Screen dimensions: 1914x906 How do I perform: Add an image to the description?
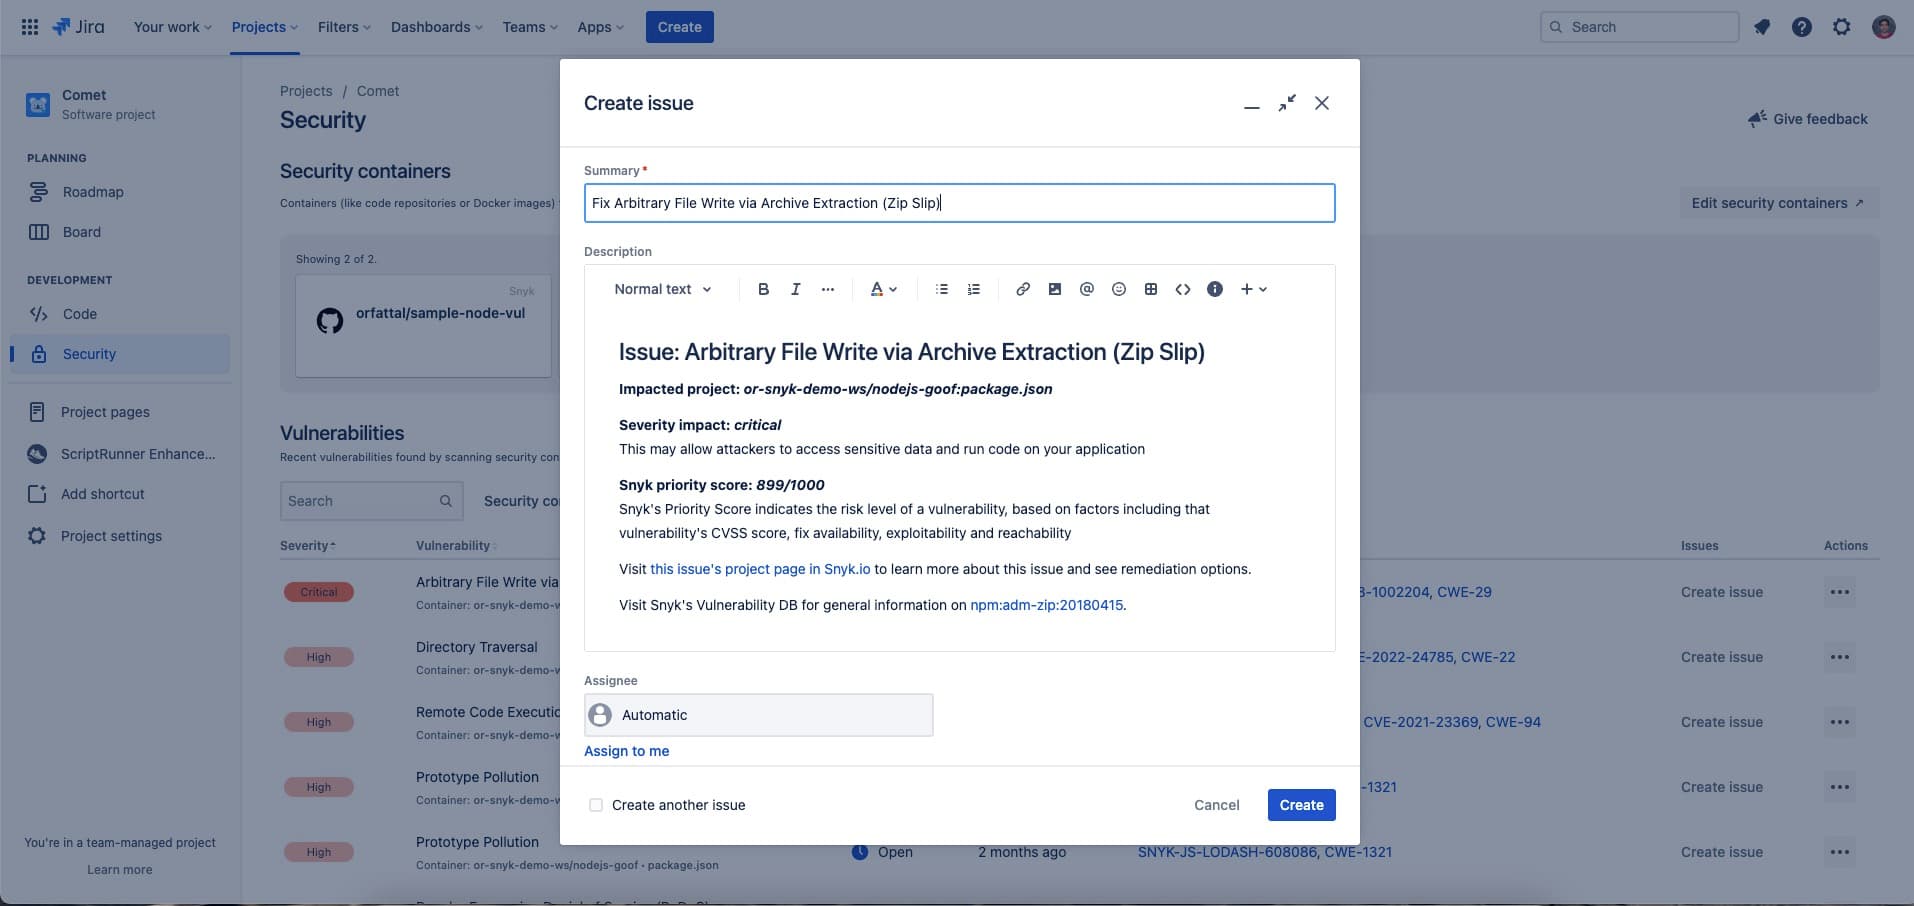coord(1055,289)
